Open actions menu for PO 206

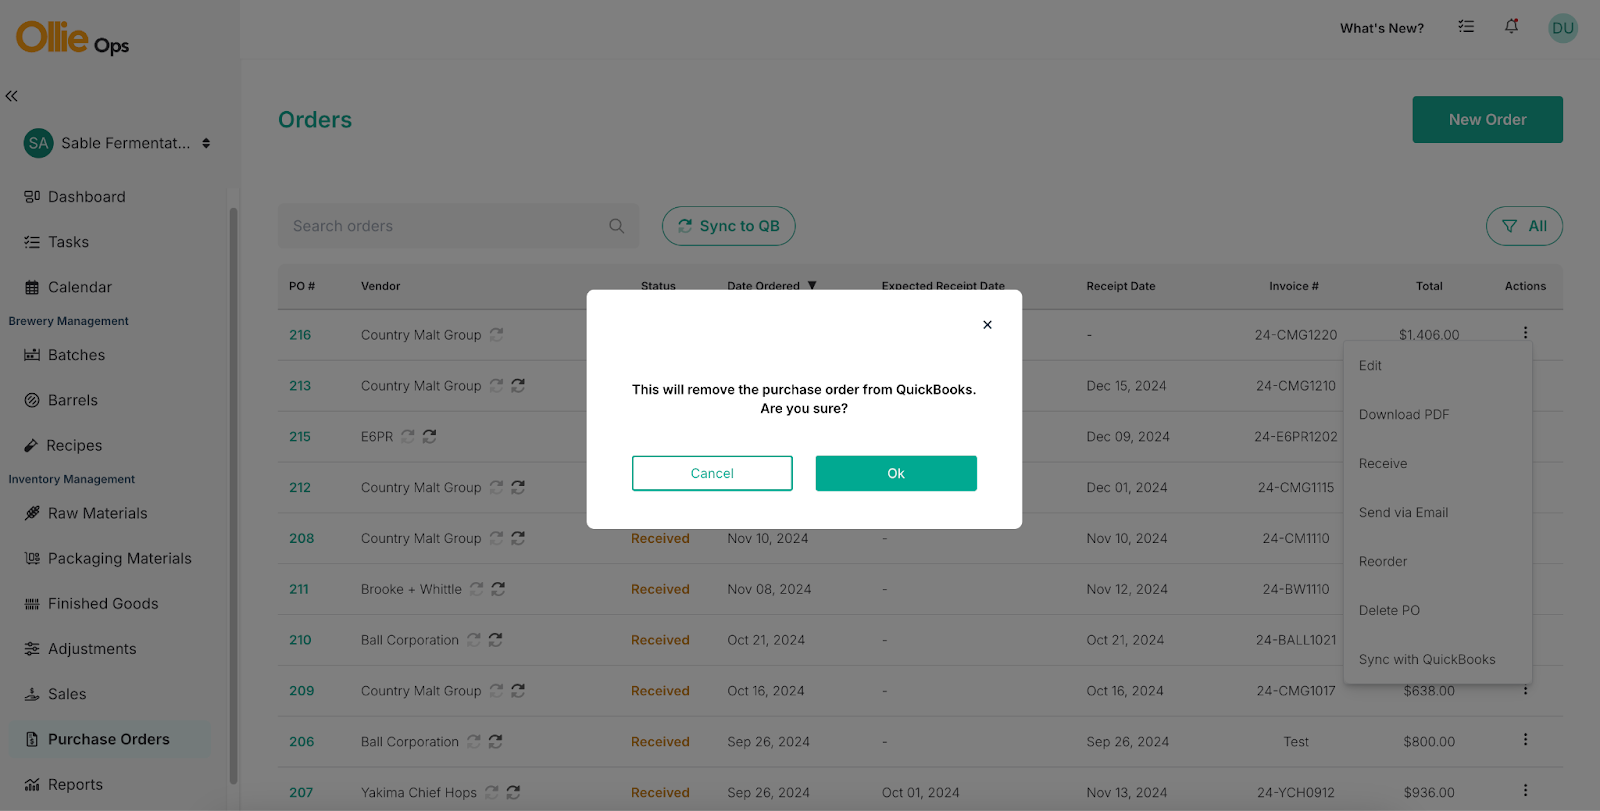point(1525,740)
